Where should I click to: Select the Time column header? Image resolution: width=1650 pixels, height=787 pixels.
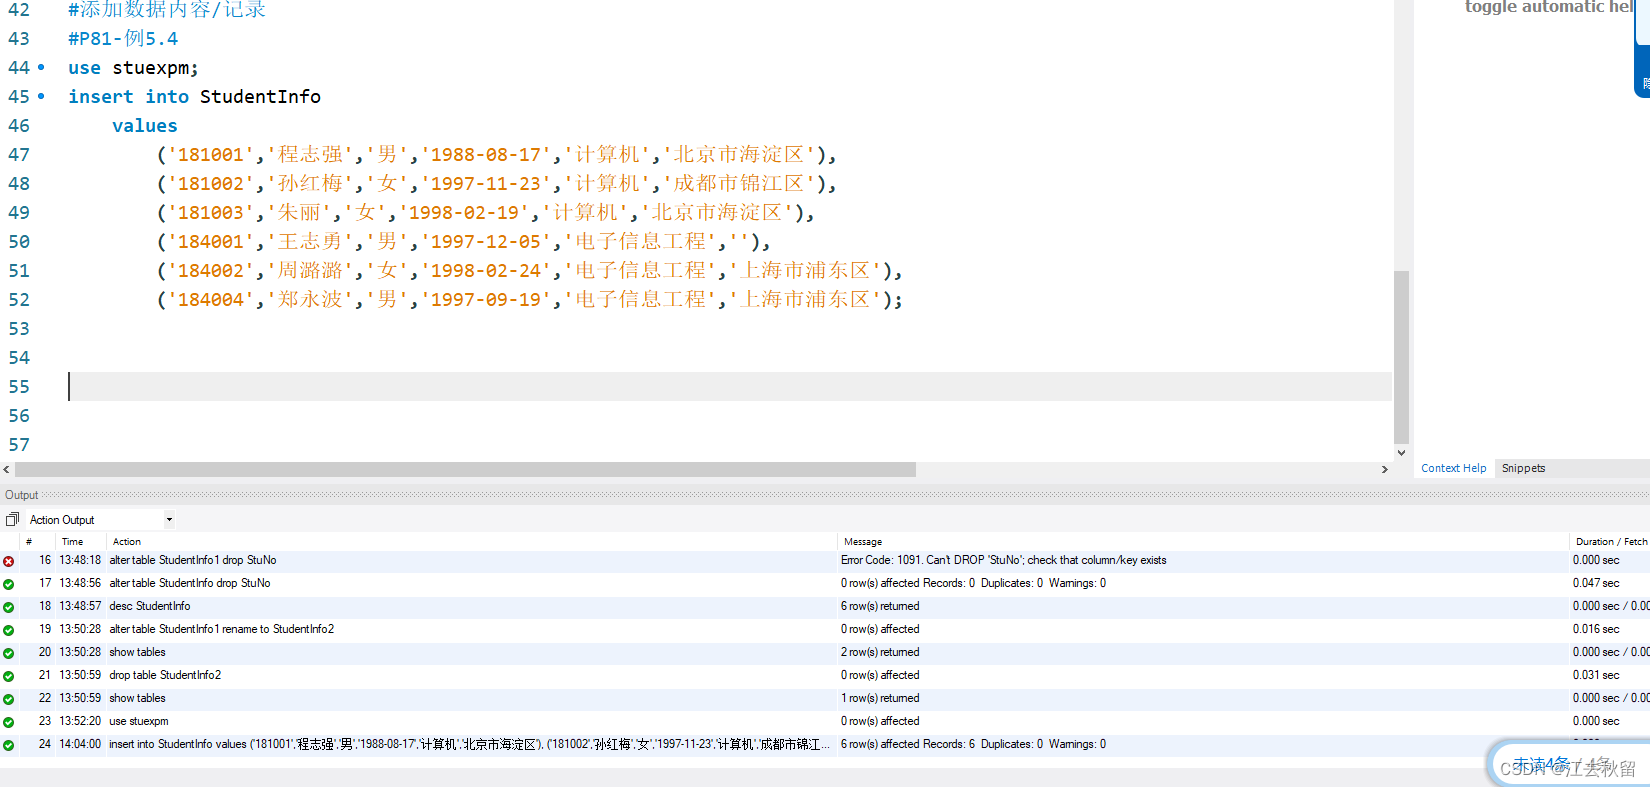73,542
